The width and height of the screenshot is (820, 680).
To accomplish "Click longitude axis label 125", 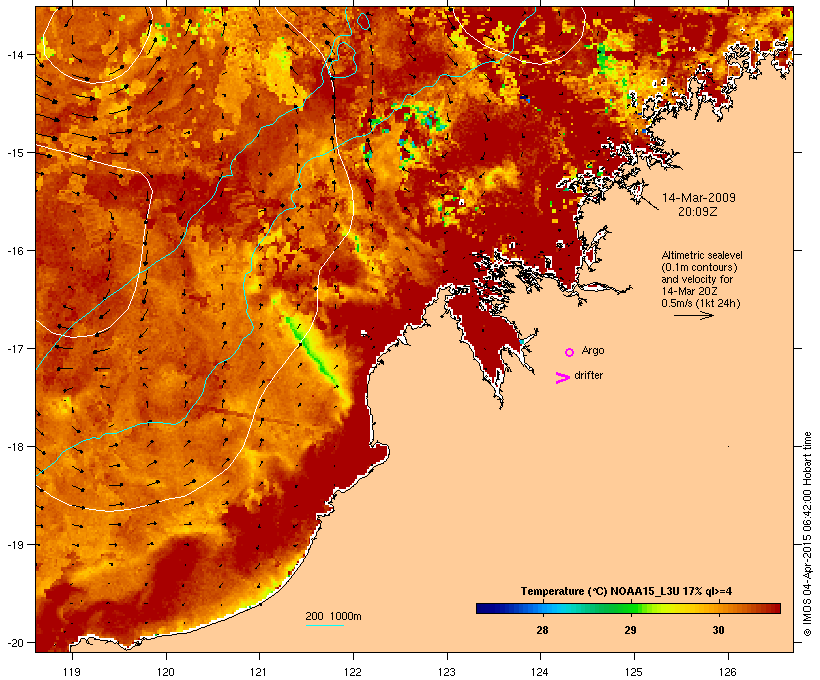I will tap(634, 672).
